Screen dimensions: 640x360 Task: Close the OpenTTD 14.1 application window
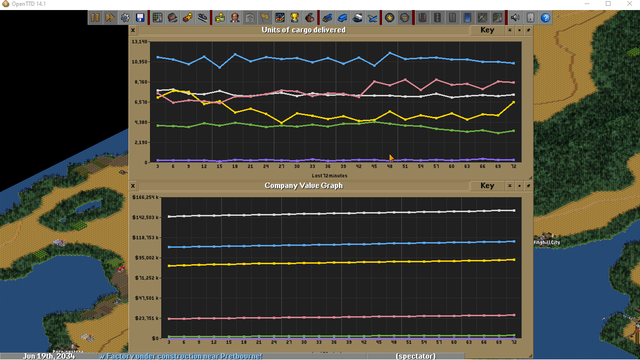(629, 4)
